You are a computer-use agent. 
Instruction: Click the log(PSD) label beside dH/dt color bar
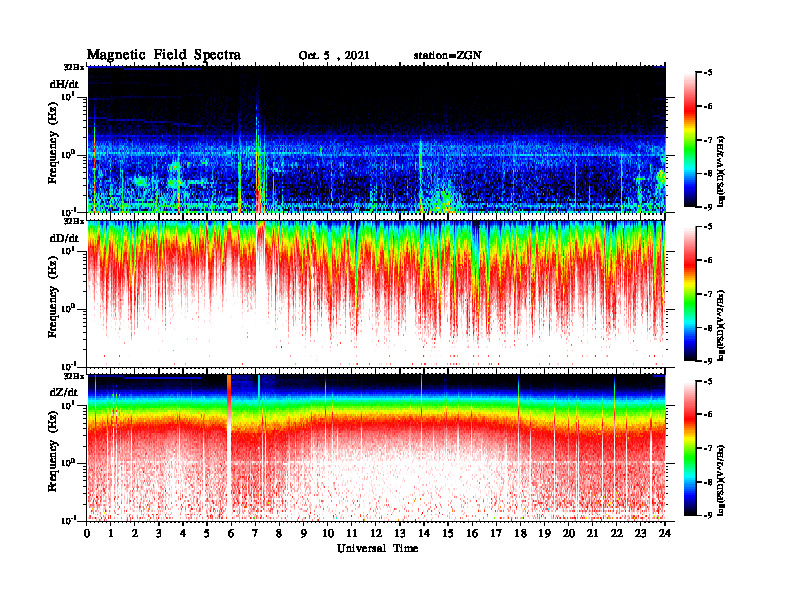click(x=721, y=171)
